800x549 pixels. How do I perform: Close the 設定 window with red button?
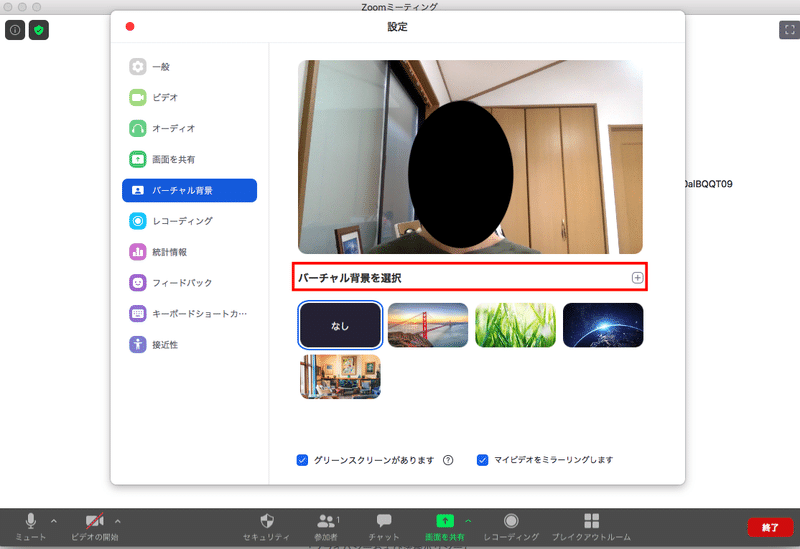(130, 27)
